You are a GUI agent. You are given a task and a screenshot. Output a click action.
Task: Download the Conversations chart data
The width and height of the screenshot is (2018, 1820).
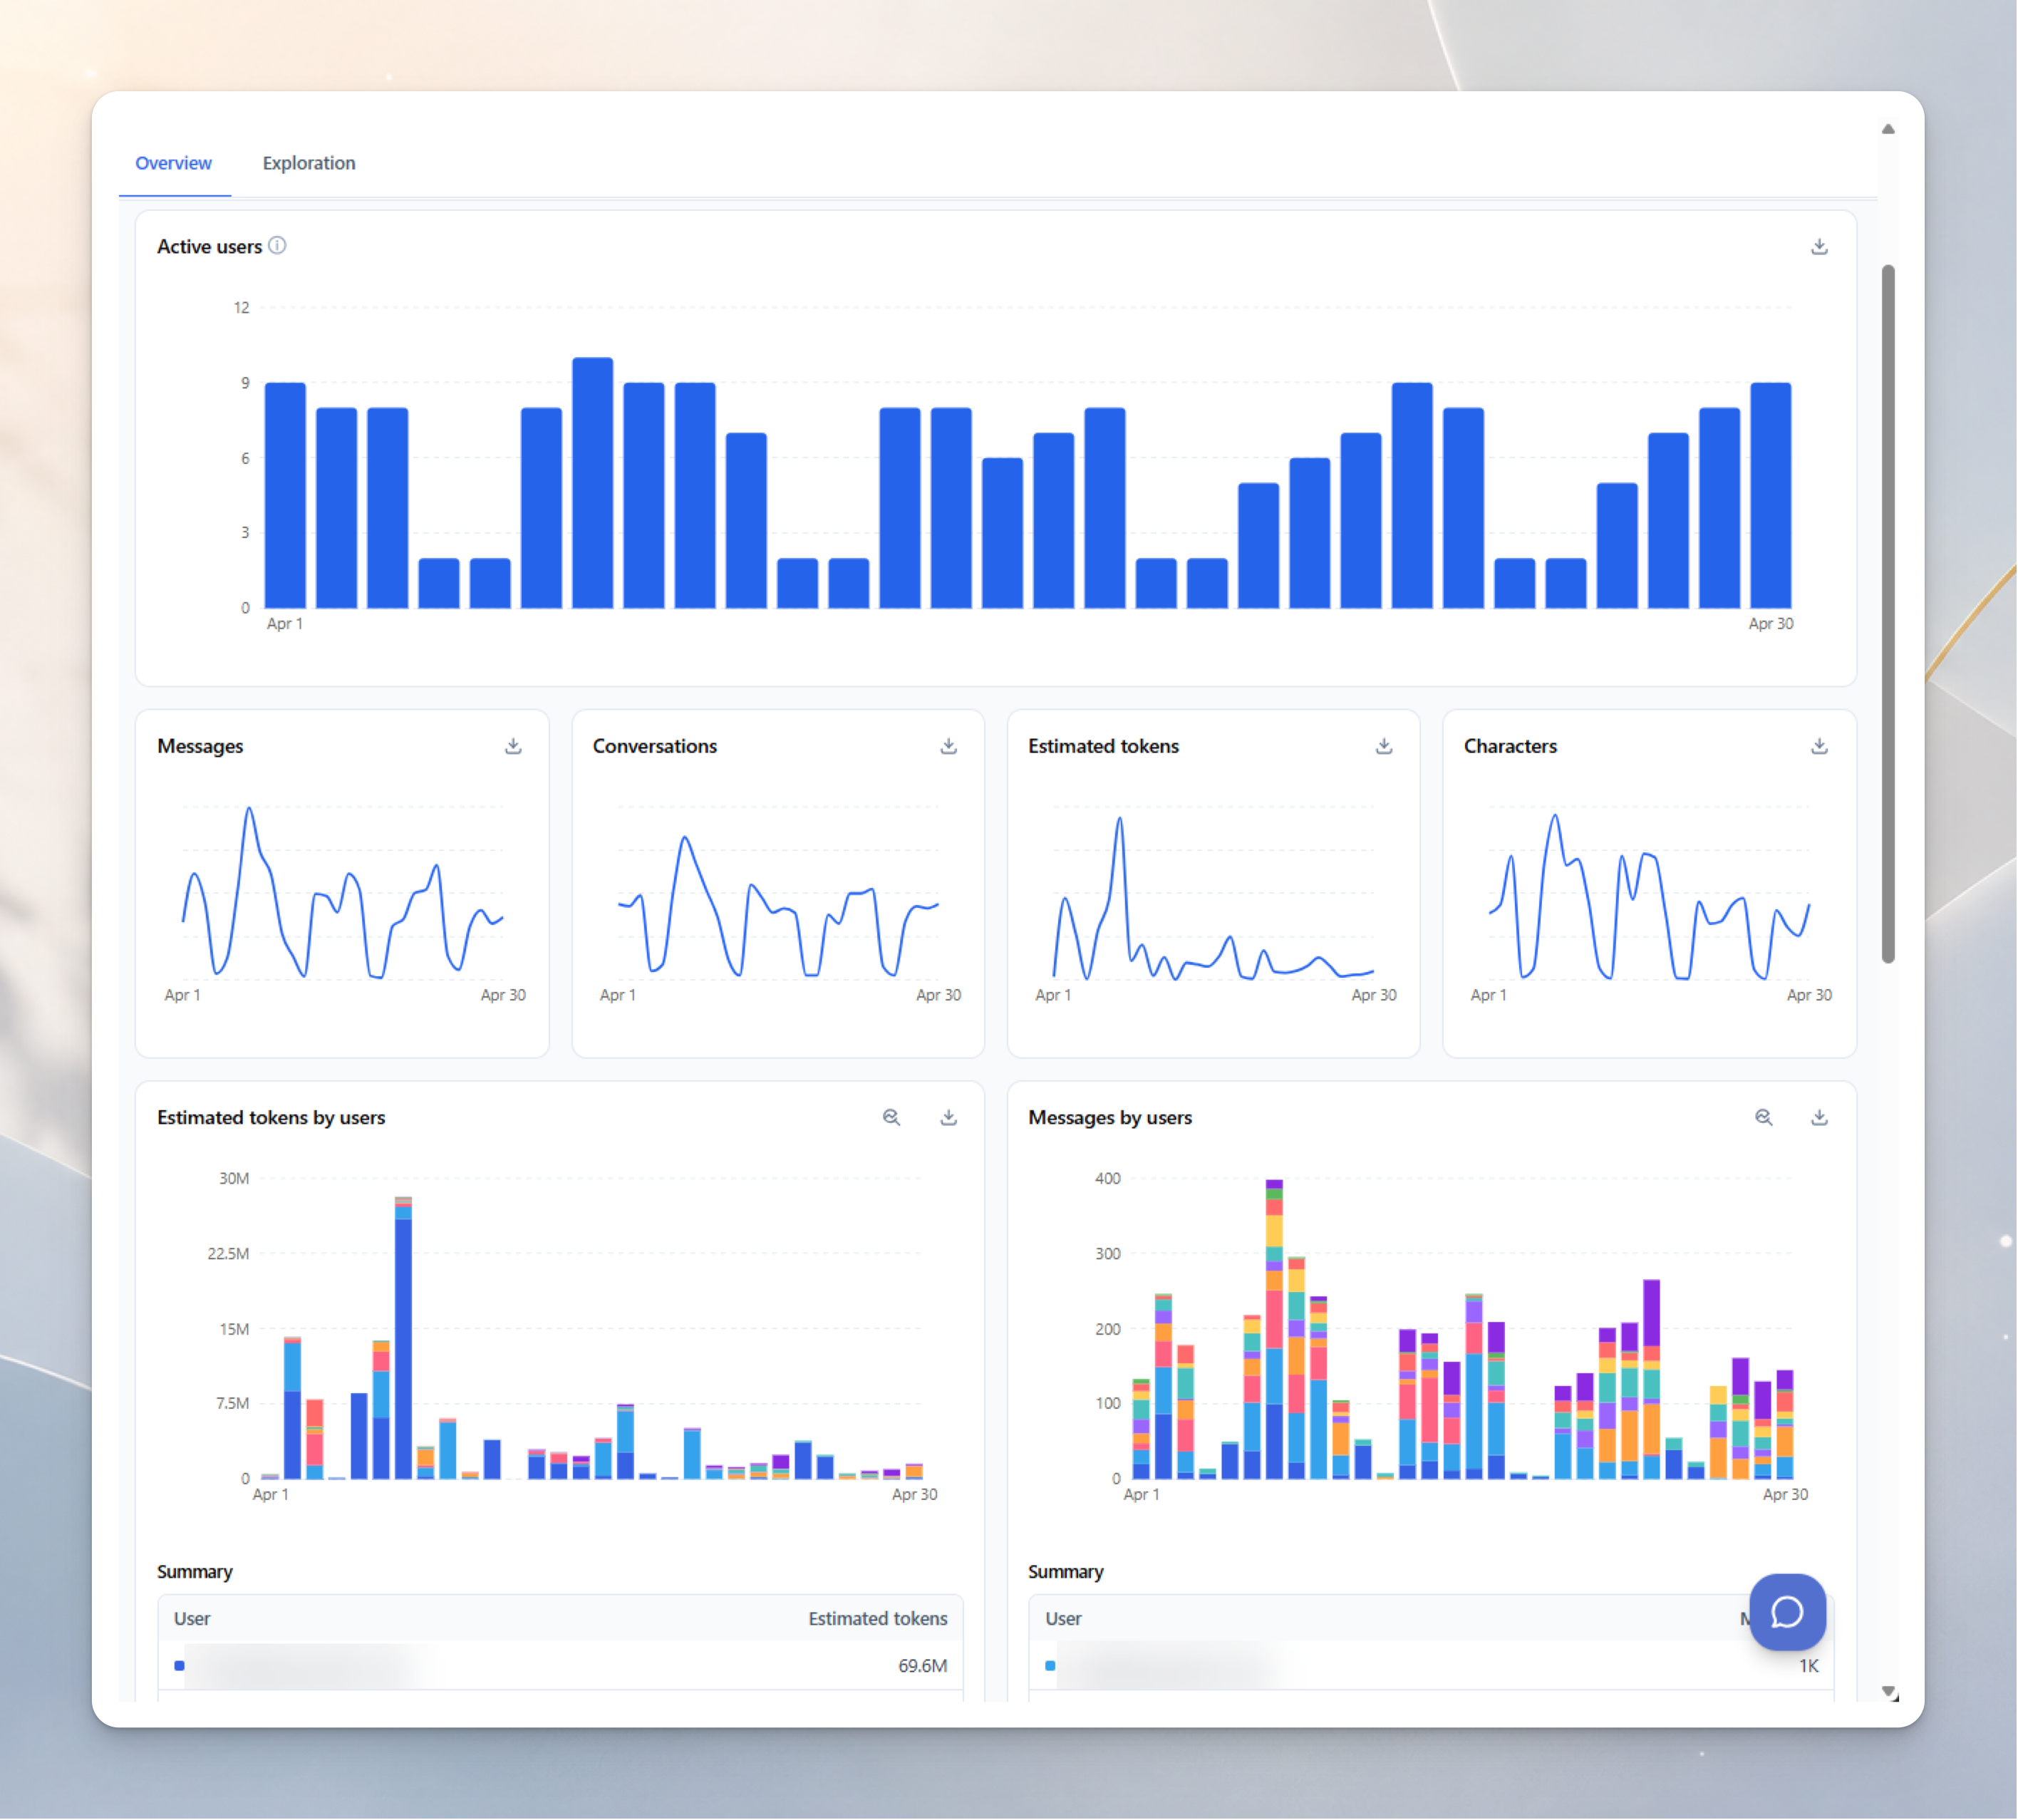click(x=948, y=746)
